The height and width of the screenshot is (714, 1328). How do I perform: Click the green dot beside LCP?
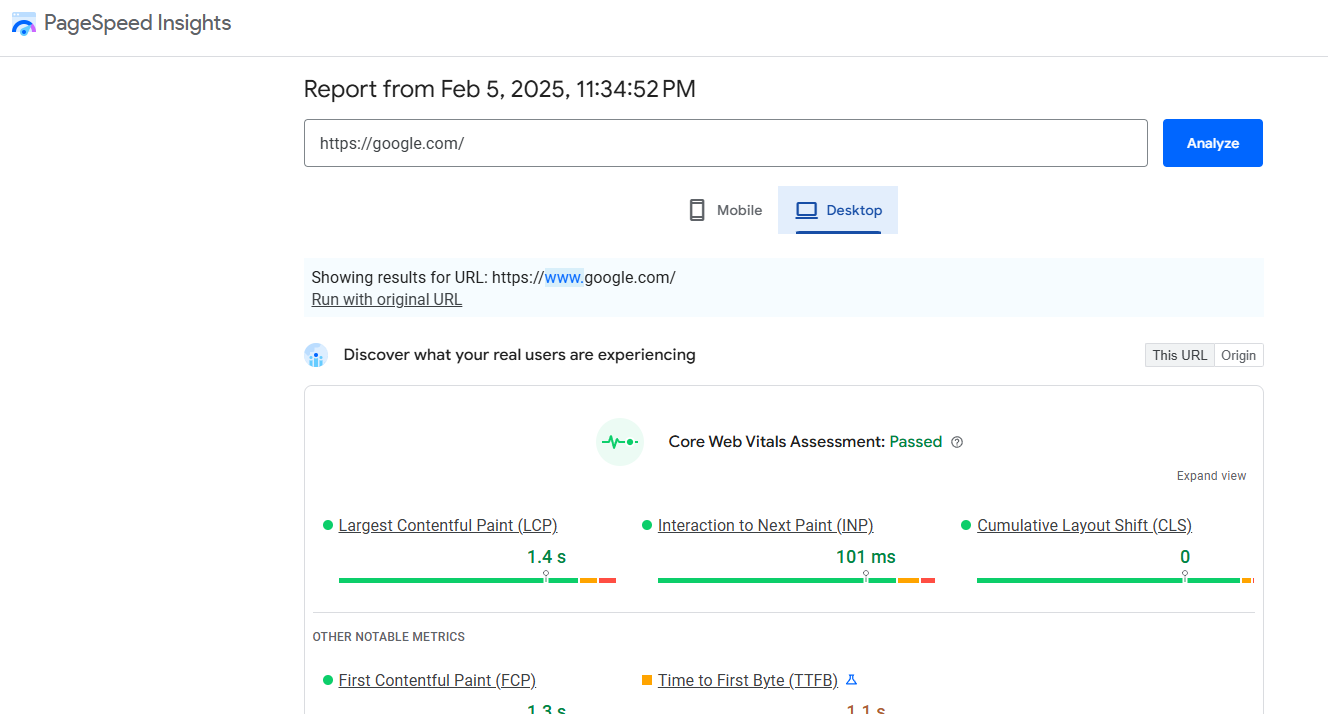coord(328,525)
